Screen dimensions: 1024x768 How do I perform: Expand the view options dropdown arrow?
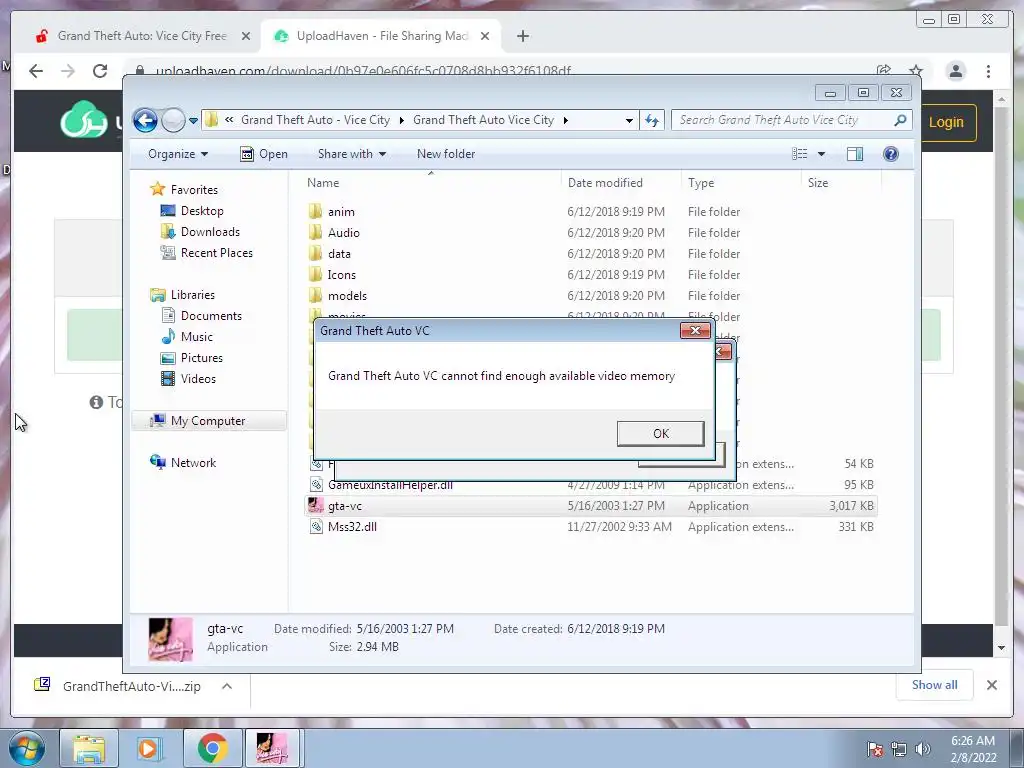pos(822,154)
